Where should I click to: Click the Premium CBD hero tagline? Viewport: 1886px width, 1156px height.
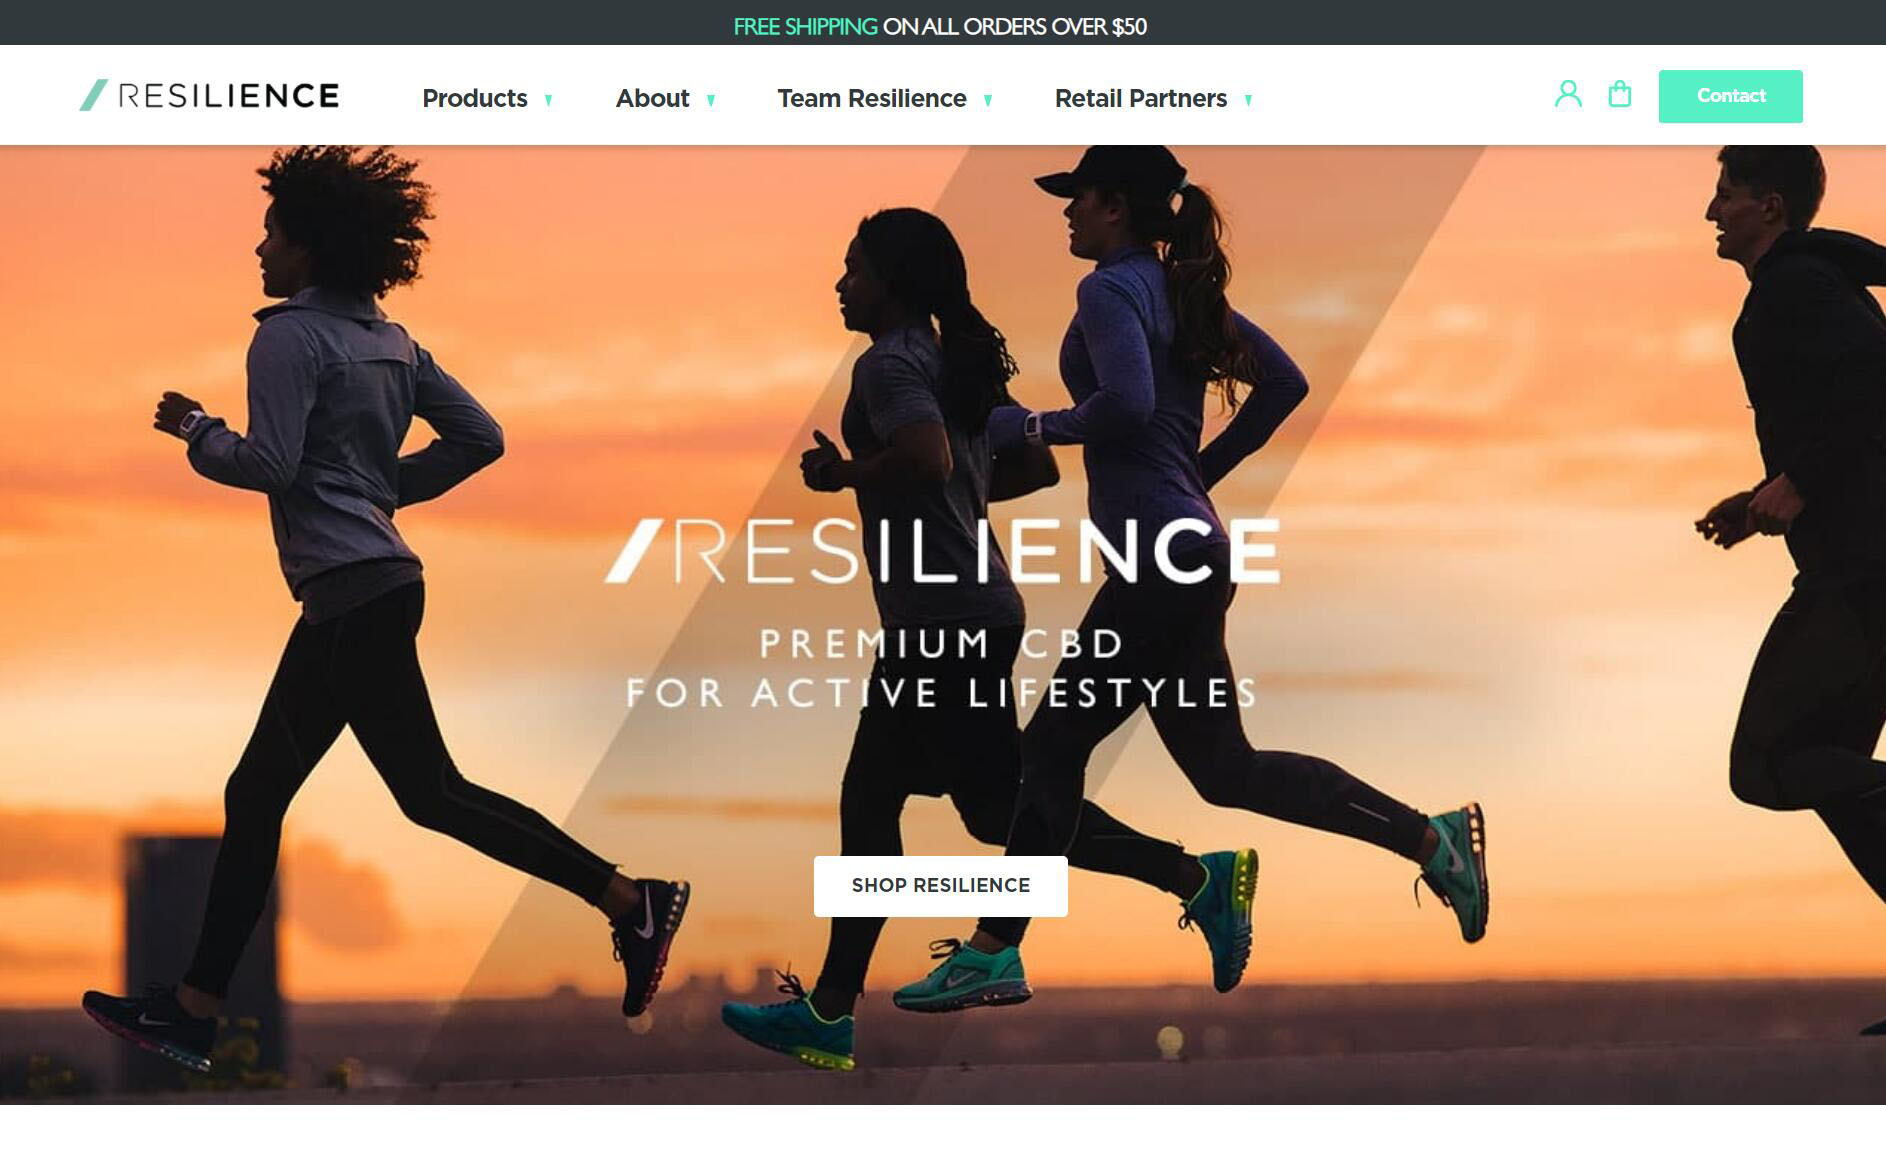(941, 668)
